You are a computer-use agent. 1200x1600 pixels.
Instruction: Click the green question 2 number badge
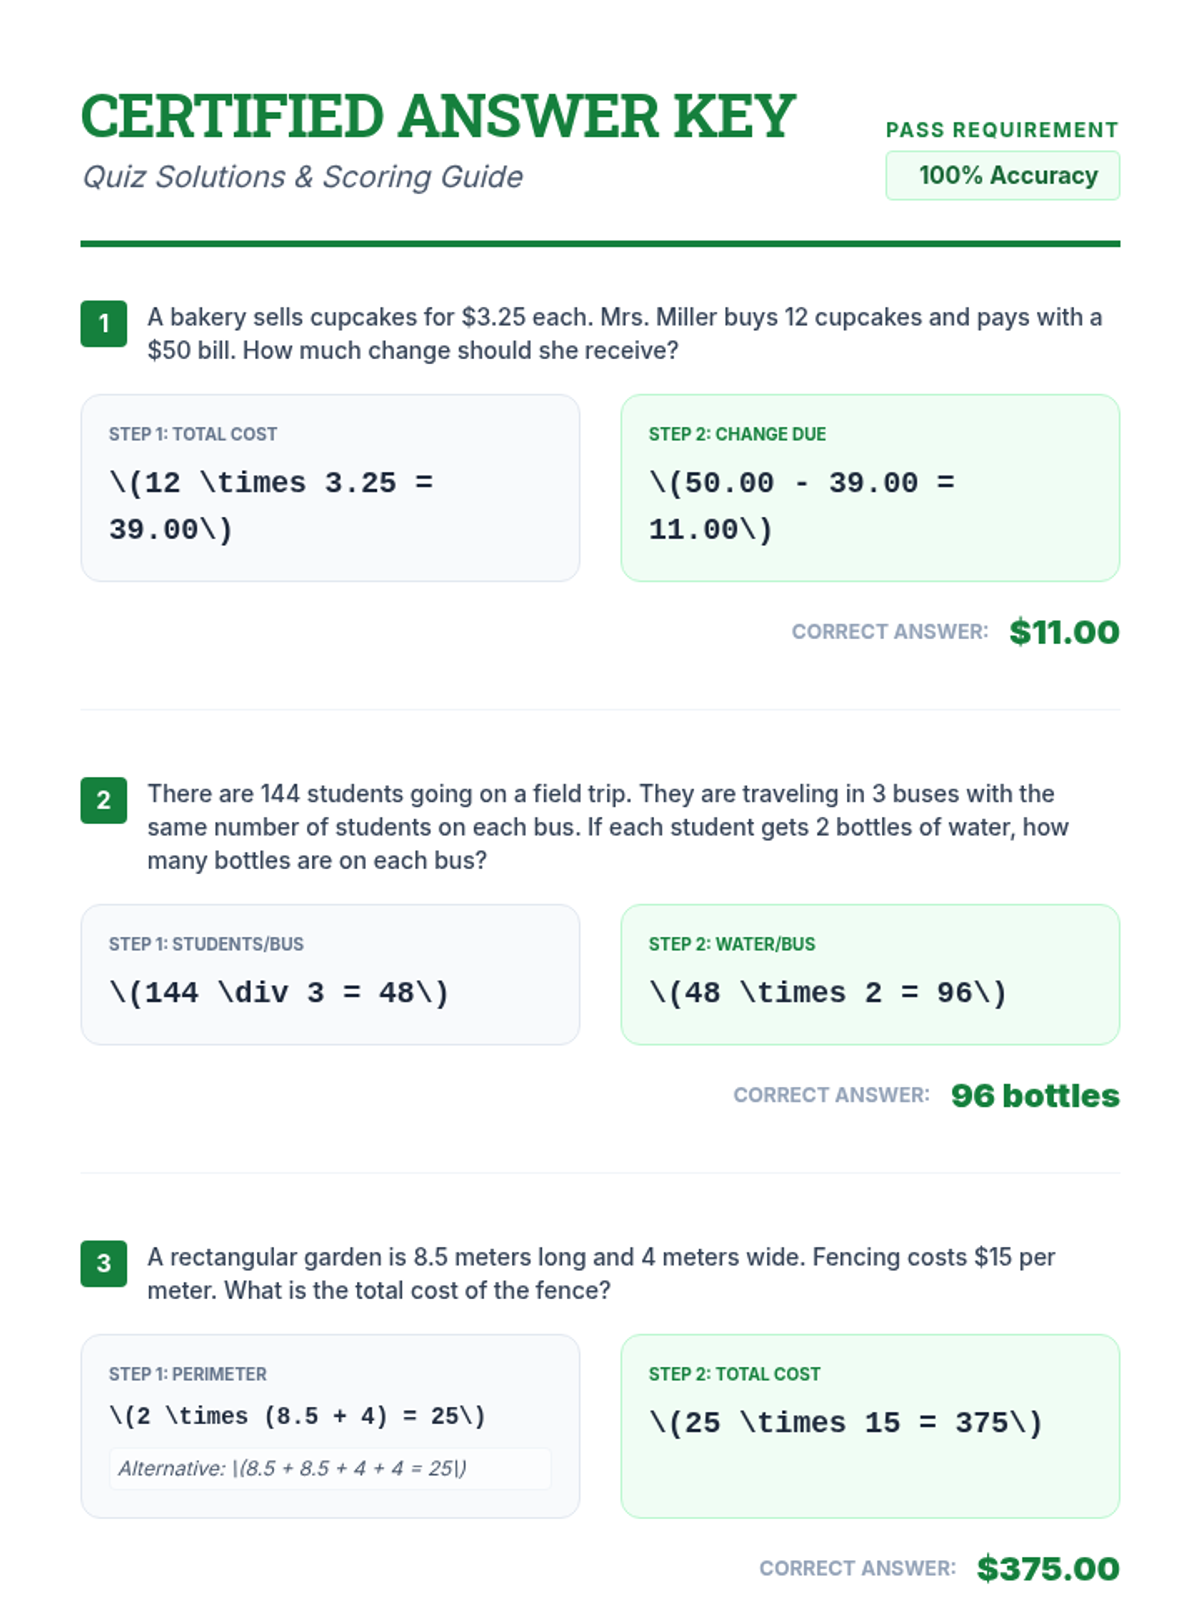pos(103,800)
